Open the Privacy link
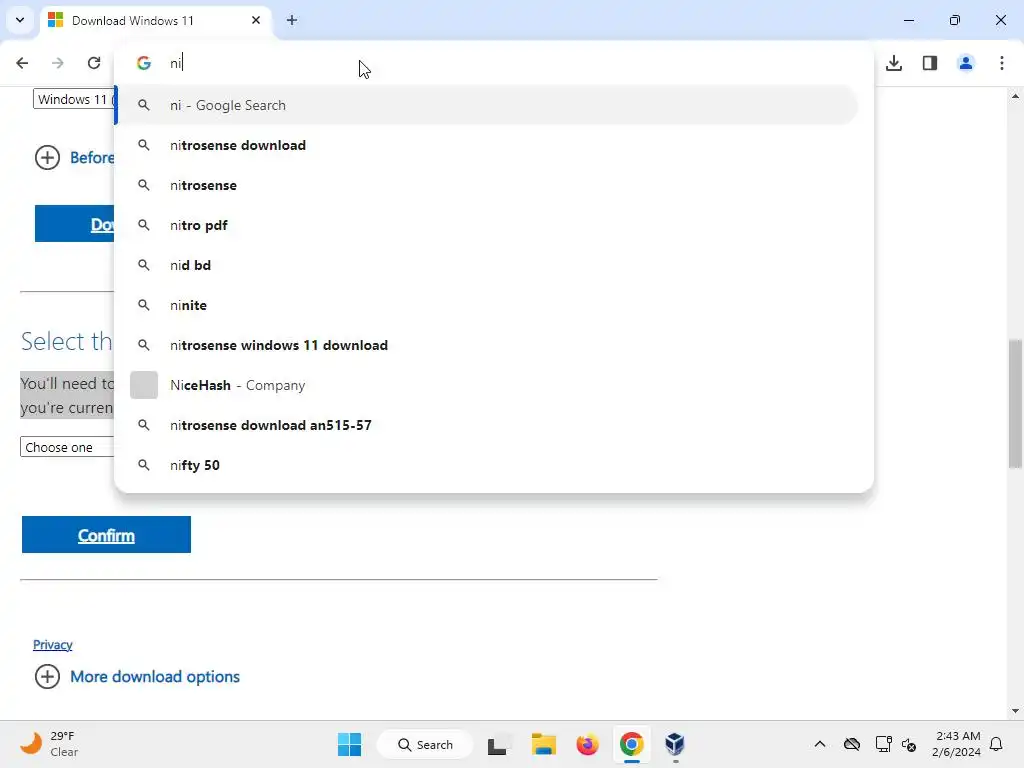This screenshot has height=768, width=1024. coord(53,645)
